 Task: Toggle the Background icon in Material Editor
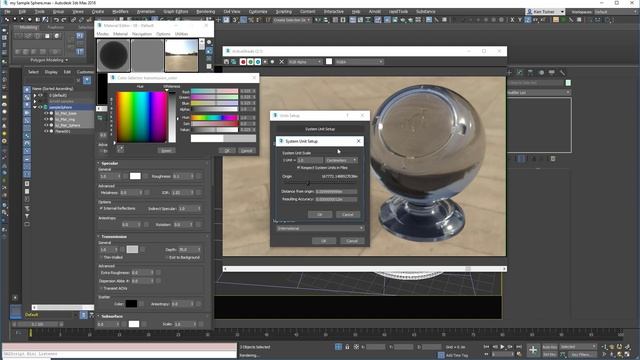coord(209,59)
